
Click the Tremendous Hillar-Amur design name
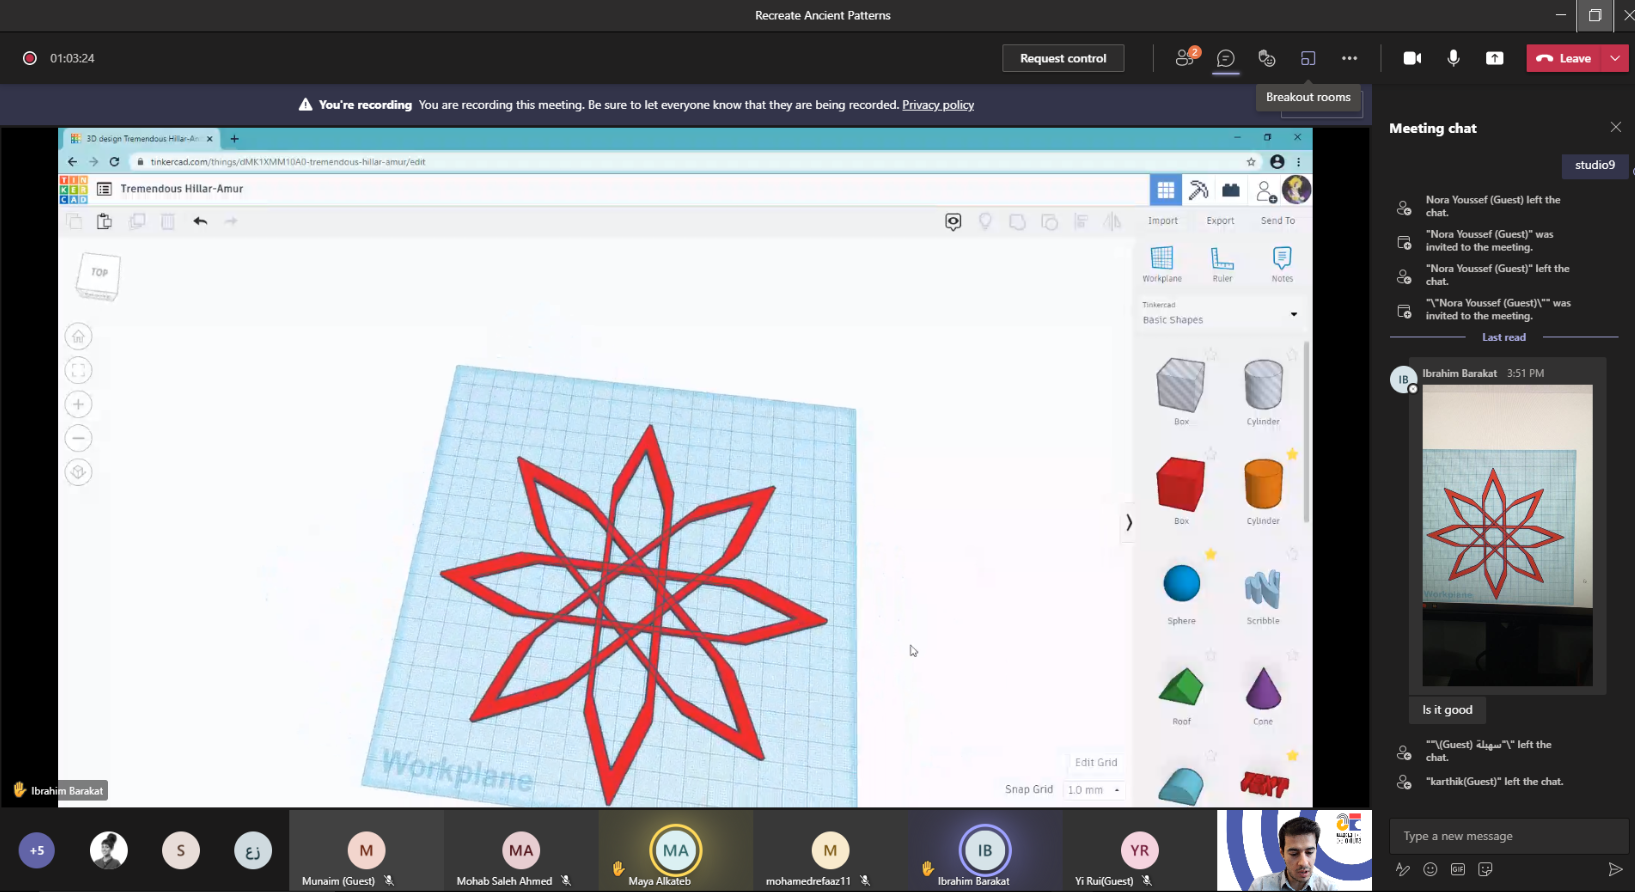[182, 188]
